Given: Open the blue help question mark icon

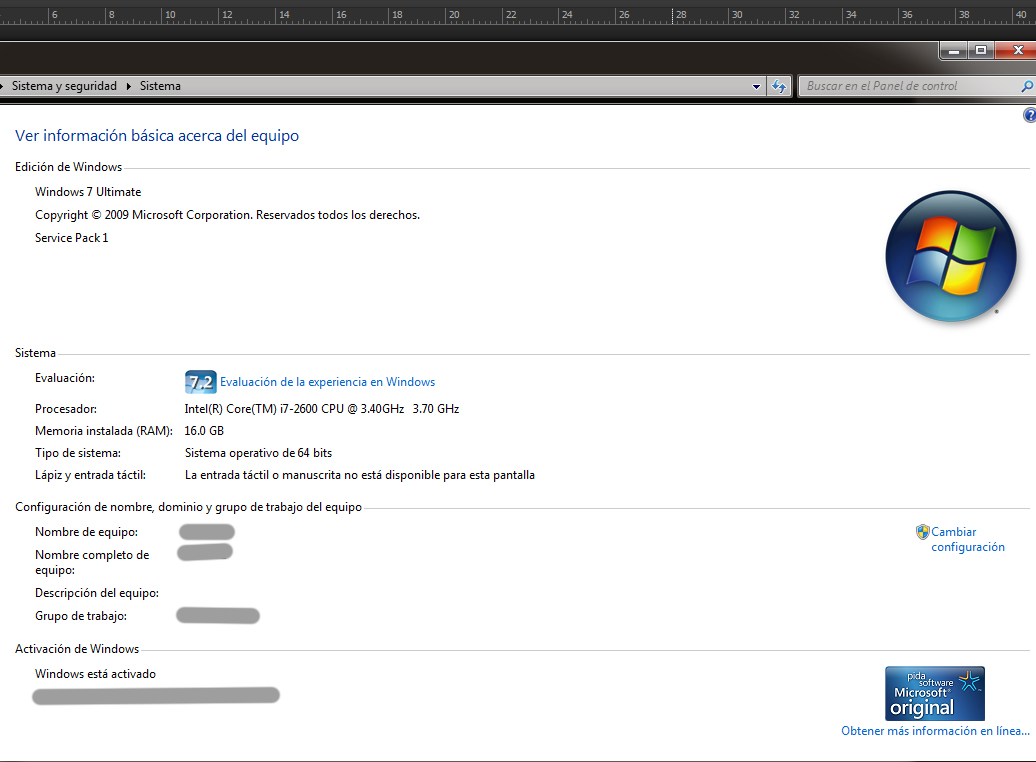Looking at the screenshot, I should click(1029, 115).
